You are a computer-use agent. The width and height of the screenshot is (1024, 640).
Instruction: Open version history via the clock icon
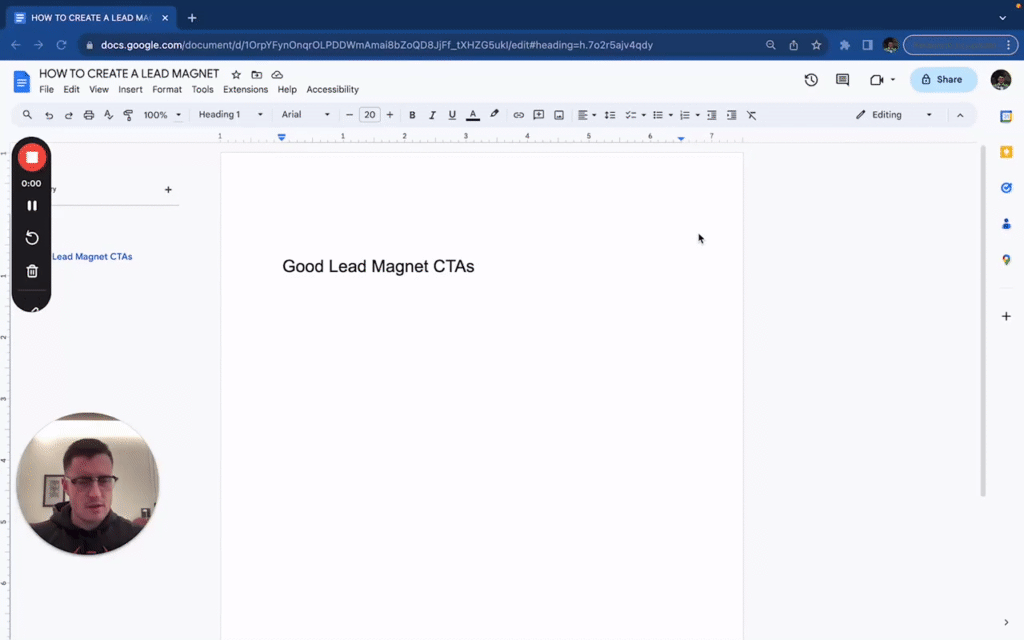pyautogui.click(x=811, y=79)
